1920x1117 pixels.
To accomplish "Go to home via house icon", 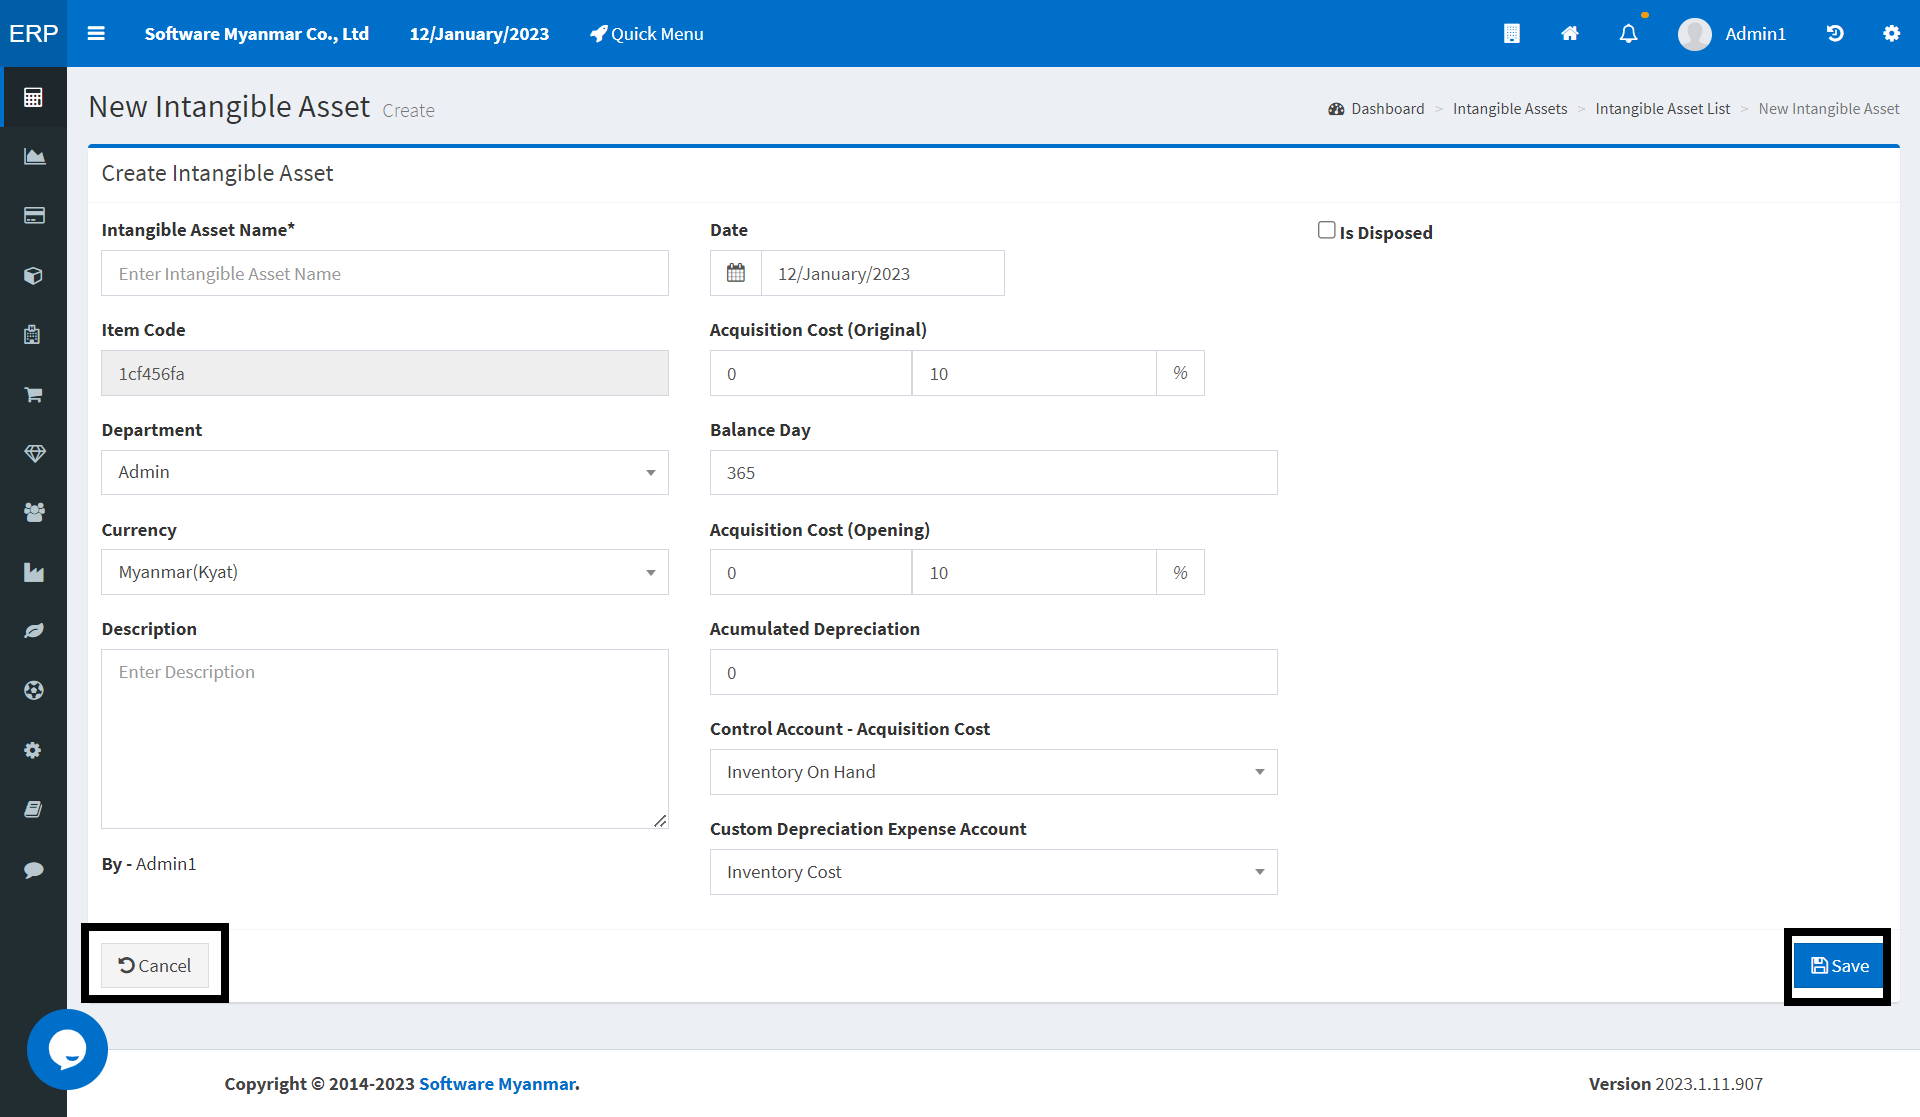I will coord(1569,33).
